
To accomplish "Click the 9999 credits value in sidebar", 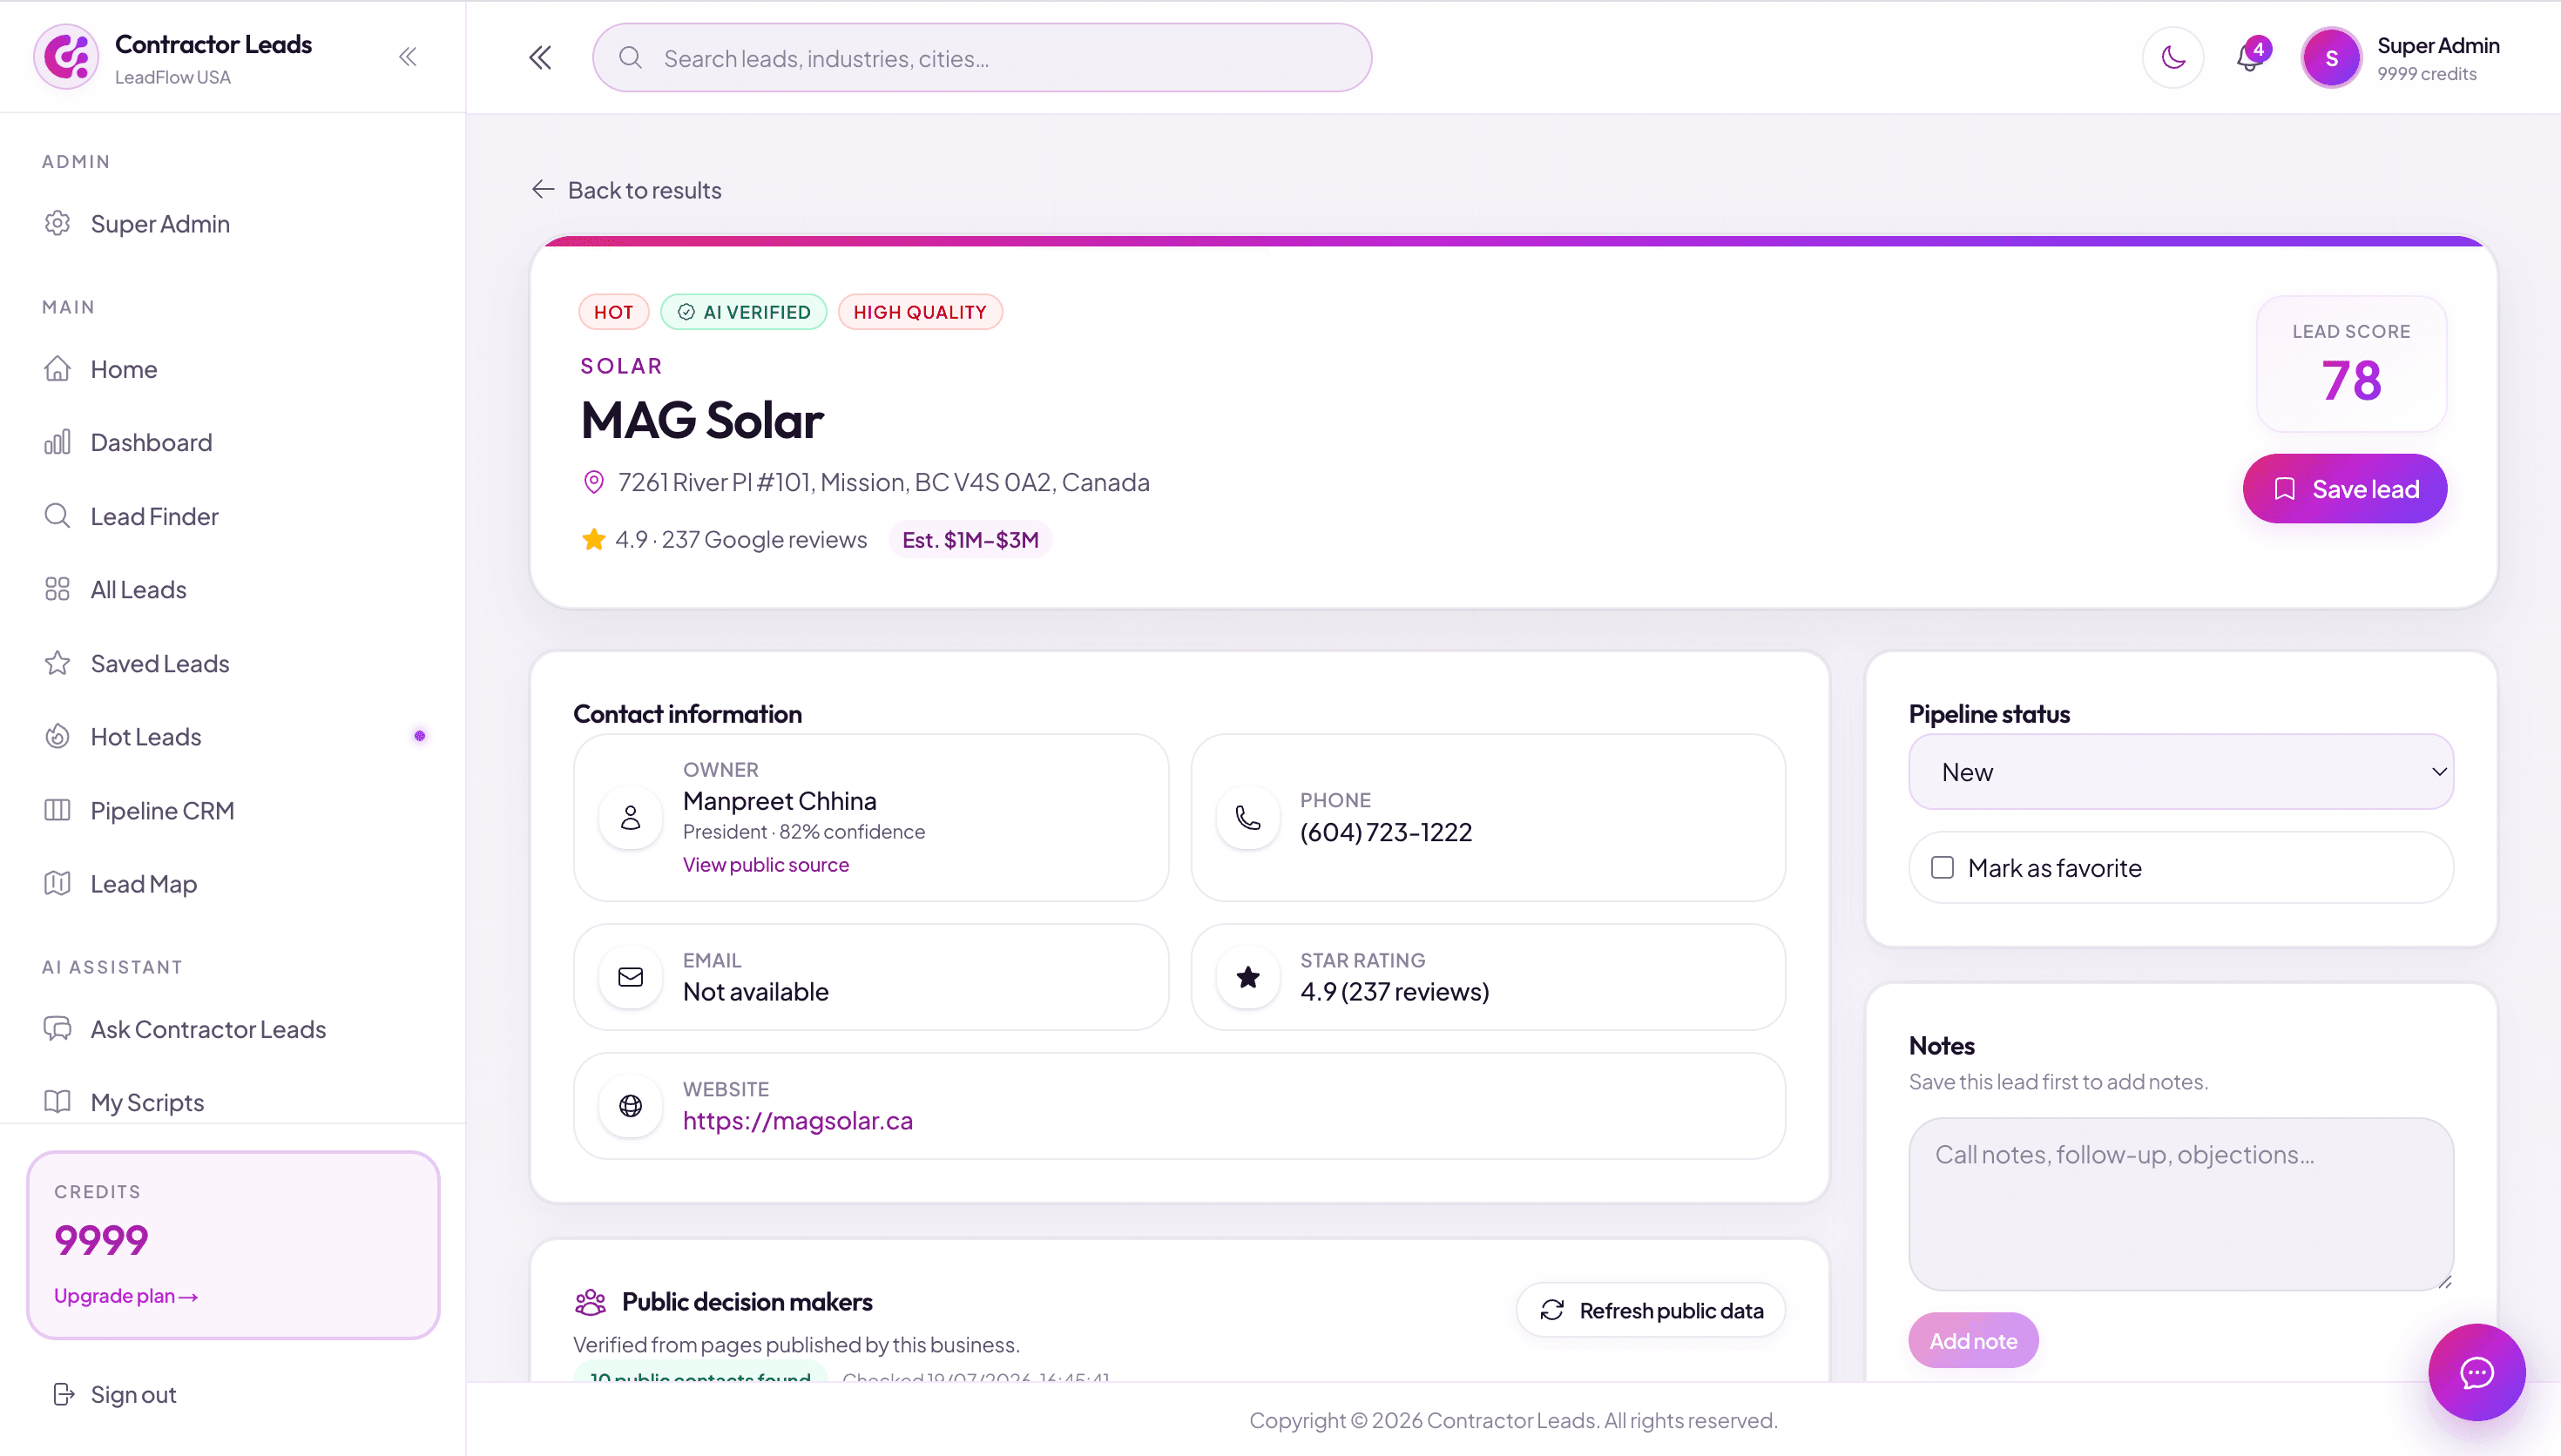I will click(x=101, y=1240).
